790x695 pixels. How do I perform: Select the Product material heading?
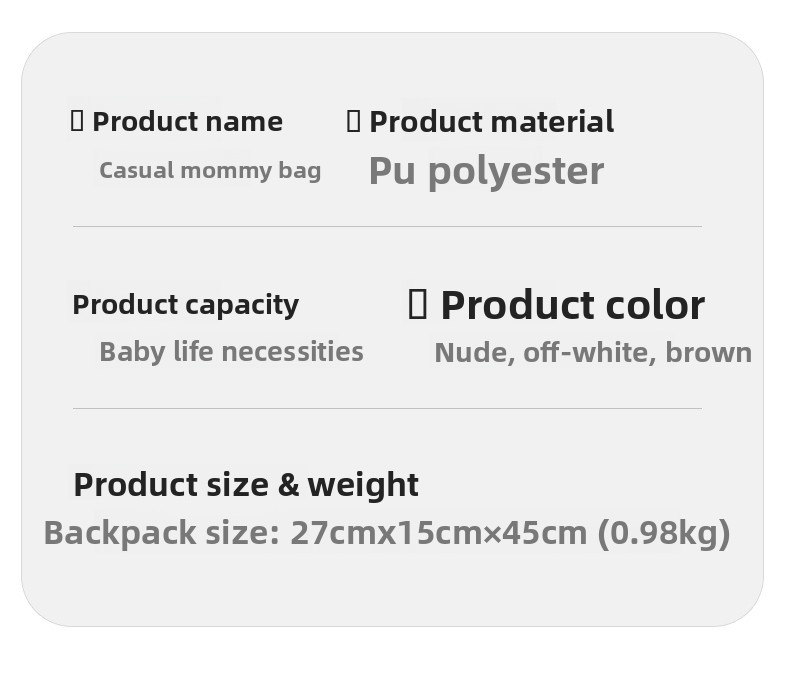491,122
